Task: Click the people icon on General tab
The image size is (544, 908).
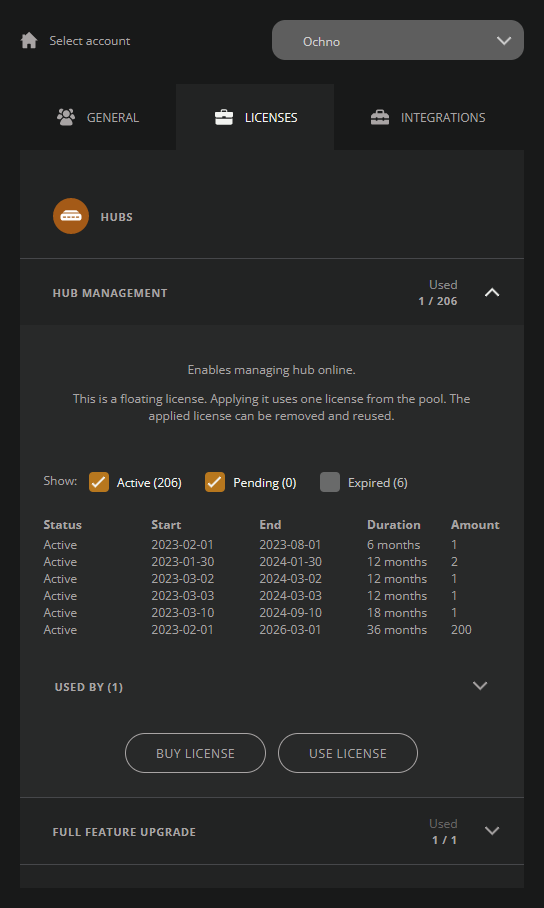Action: (x=66, y=117)
